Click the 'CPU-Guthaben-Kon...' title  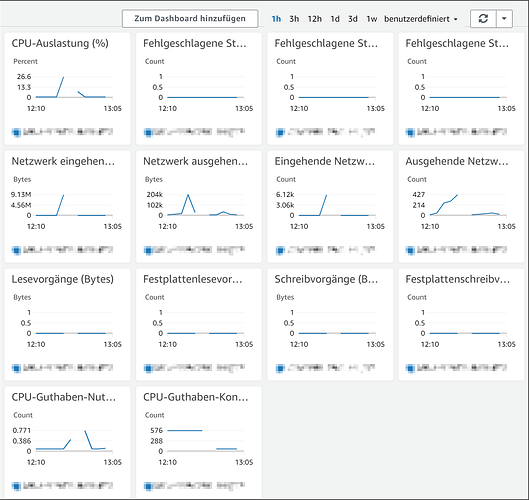[196, 397]
